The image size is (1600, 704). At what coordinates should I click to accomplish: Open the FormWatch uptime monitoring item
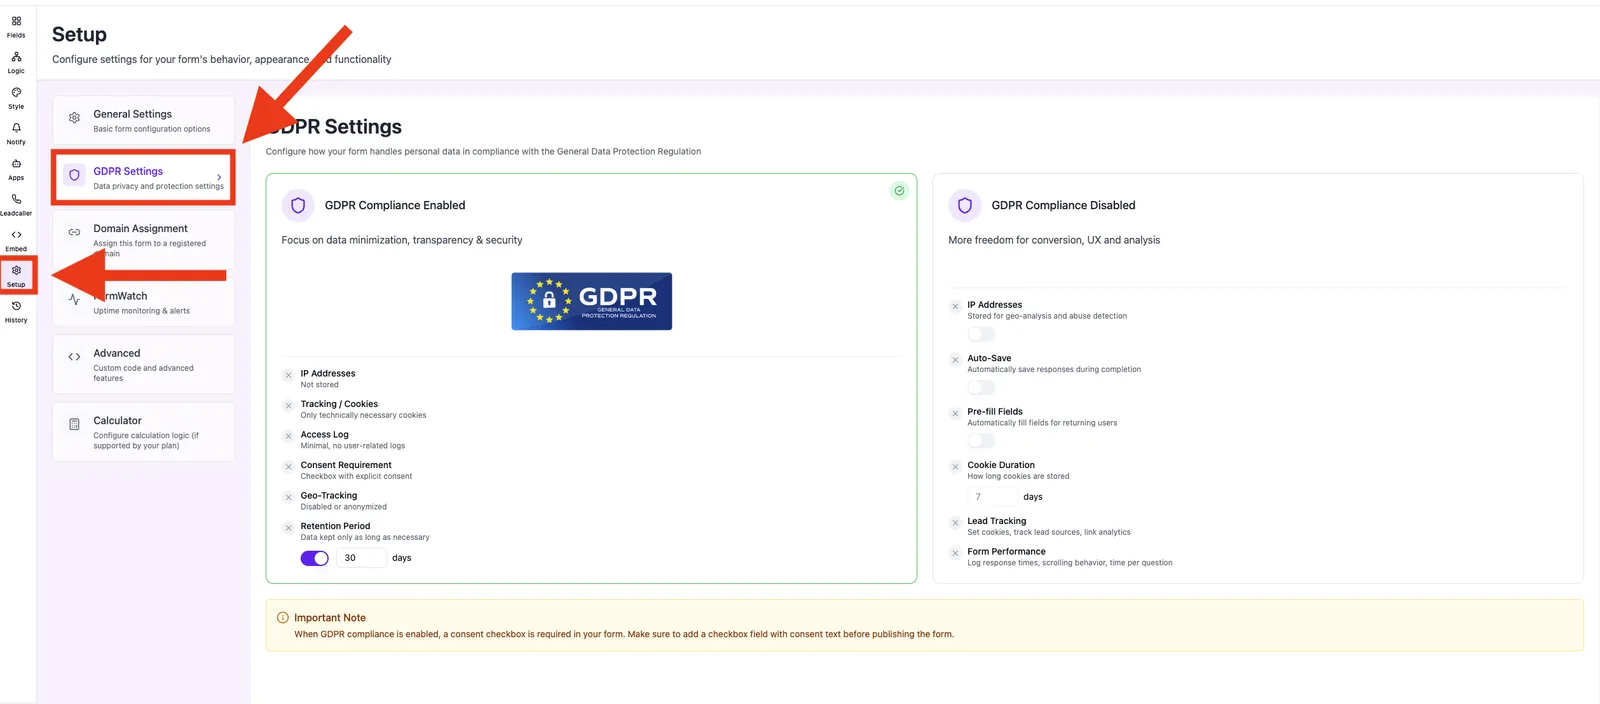[x=144, y=302]
